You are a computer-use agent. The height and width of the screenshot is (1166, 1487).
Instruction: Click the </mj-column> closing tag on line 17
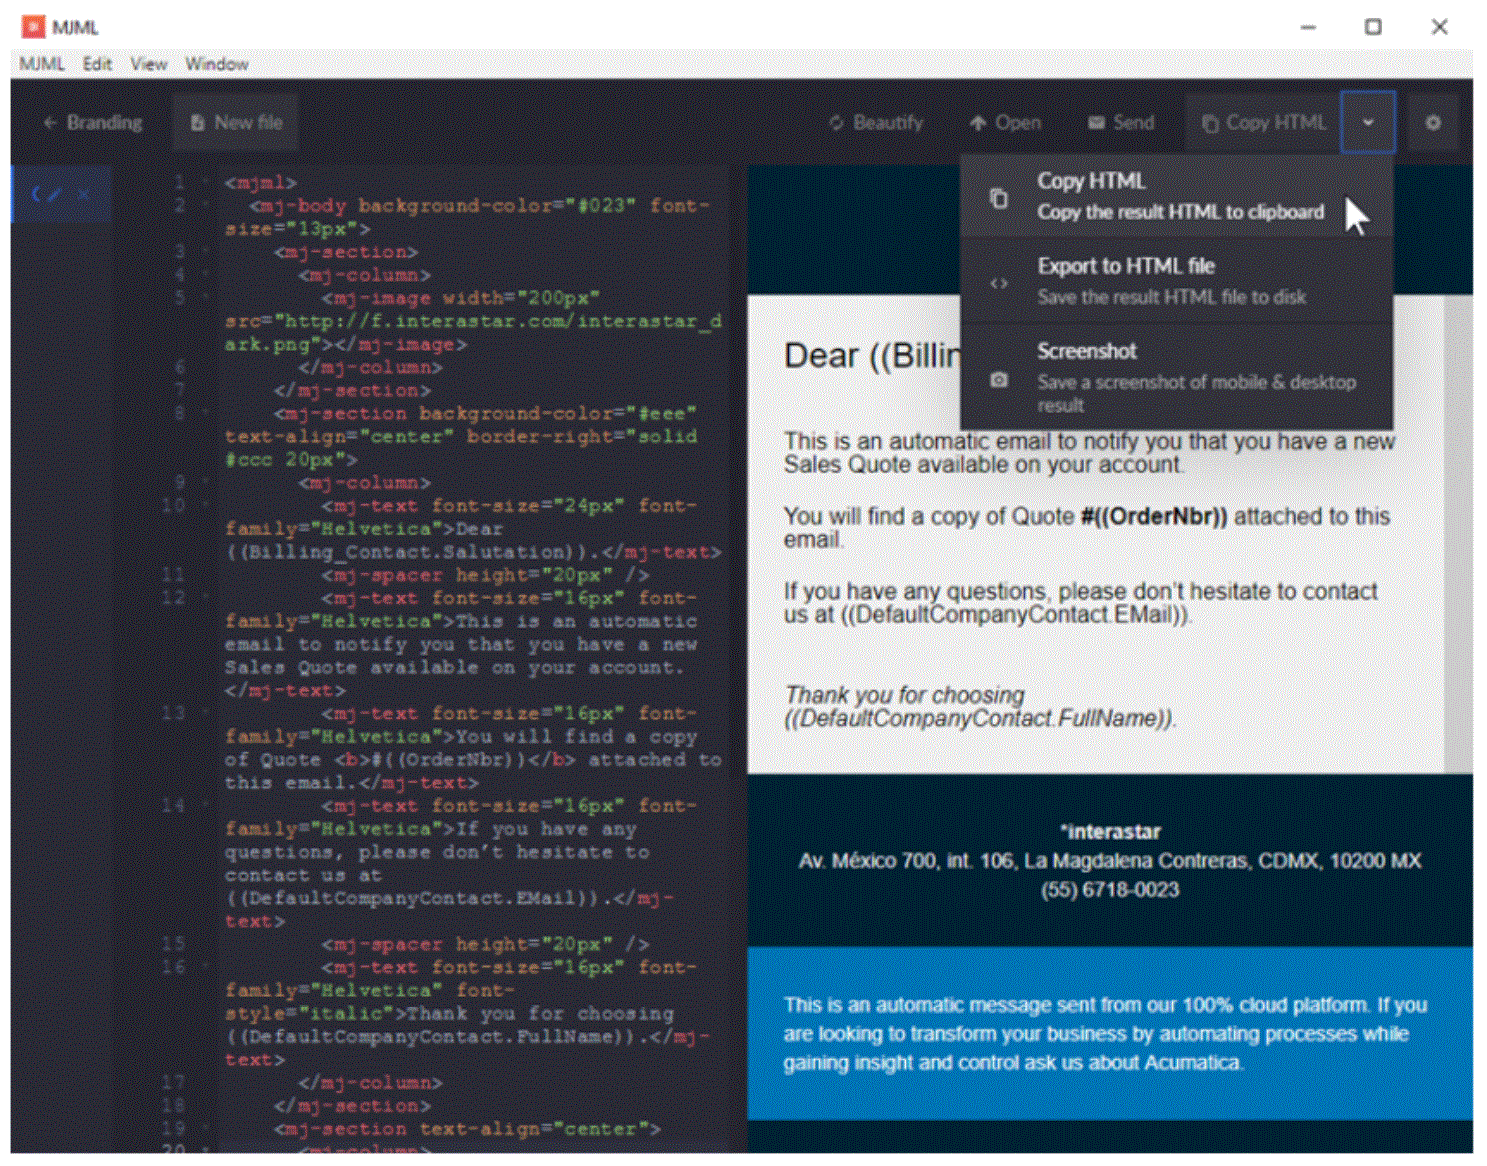point(370,1083)
